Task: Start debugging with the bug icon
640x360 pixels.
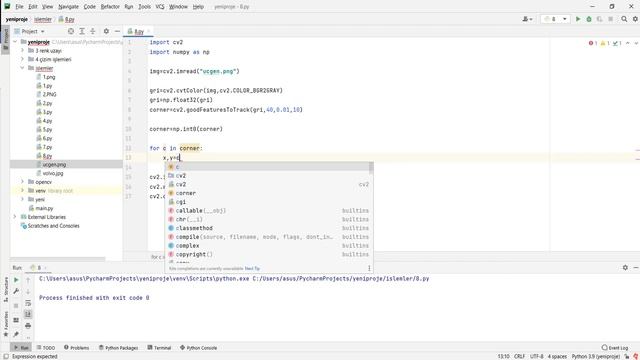Action: [x=589, y=19]
